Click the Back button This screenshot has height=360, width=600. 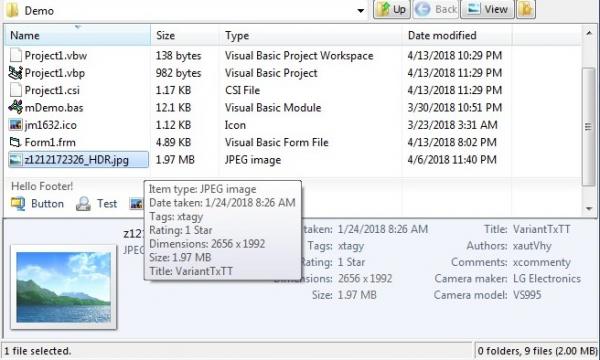tap(436, 9)
